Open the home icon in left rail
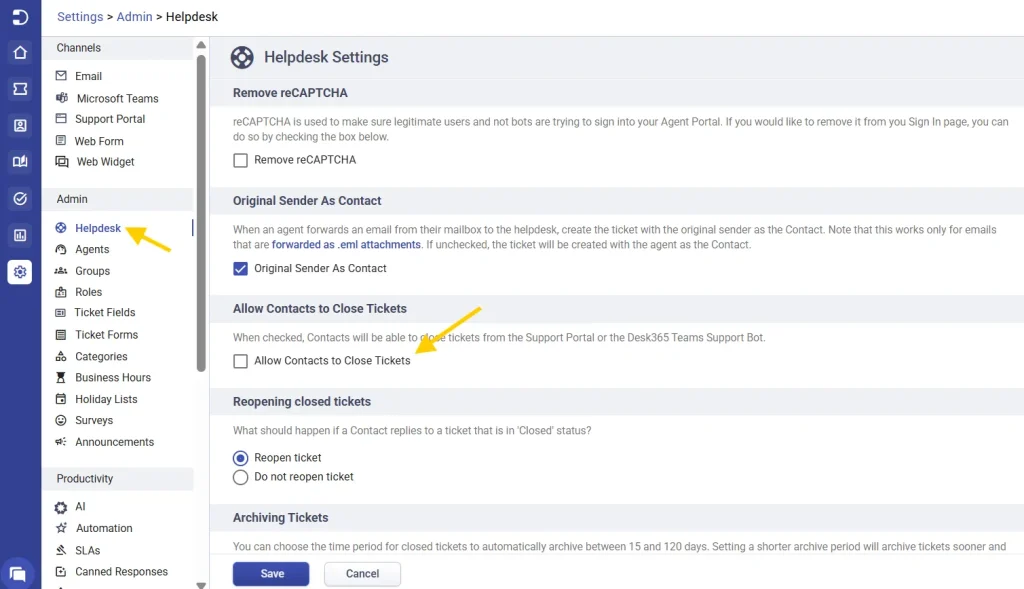Screen dimensions: 1024x589 pos(20,53)
